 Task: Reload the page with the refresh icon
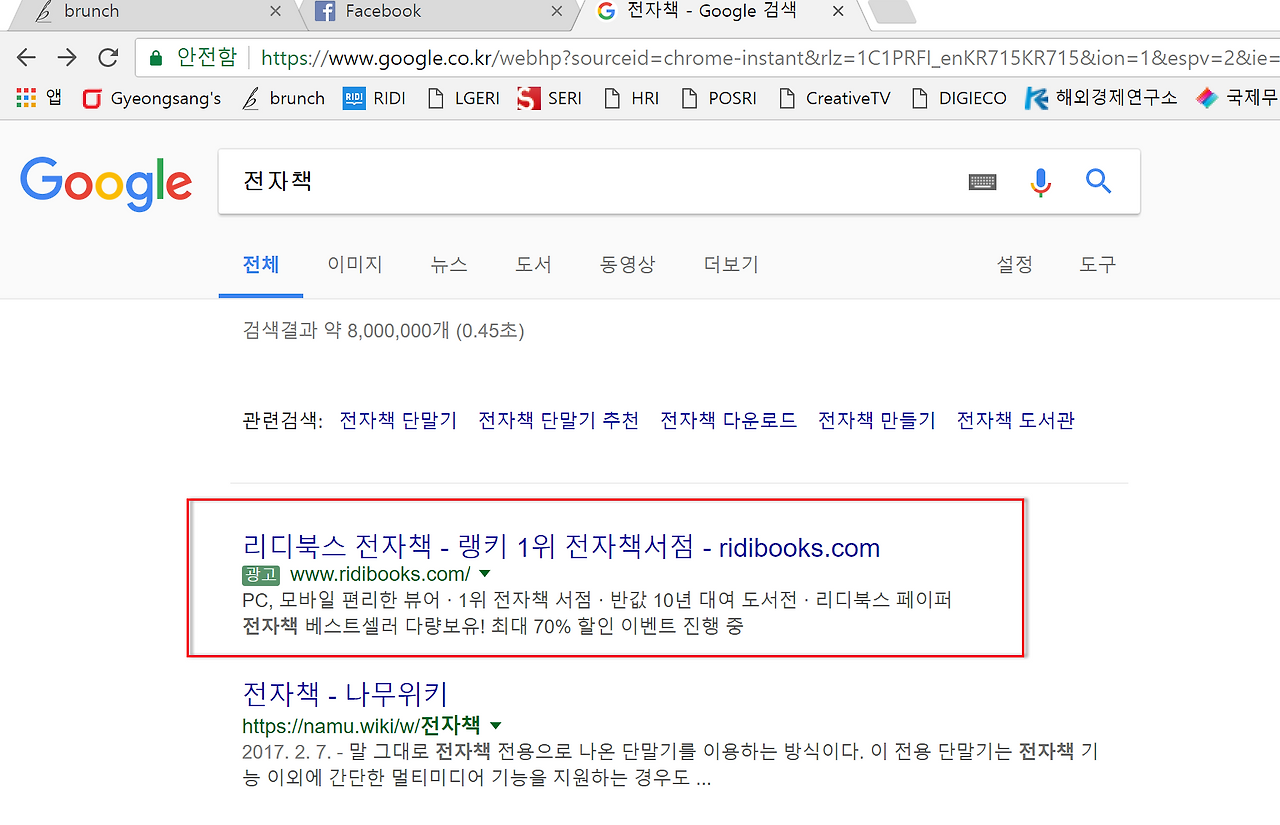[108, 57]
